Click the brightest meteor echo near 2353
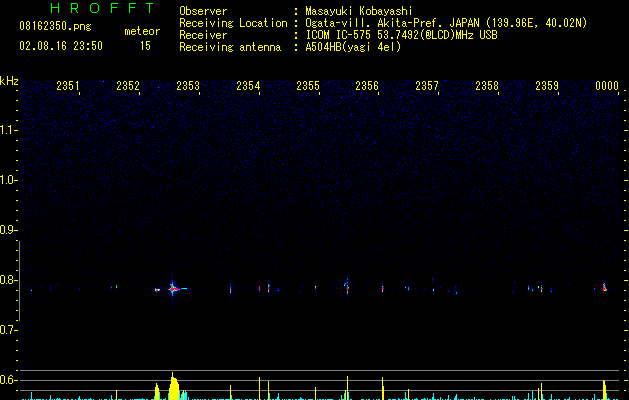Screen dimensions: 629x400 pyautogui.click(x=173, y=288)
